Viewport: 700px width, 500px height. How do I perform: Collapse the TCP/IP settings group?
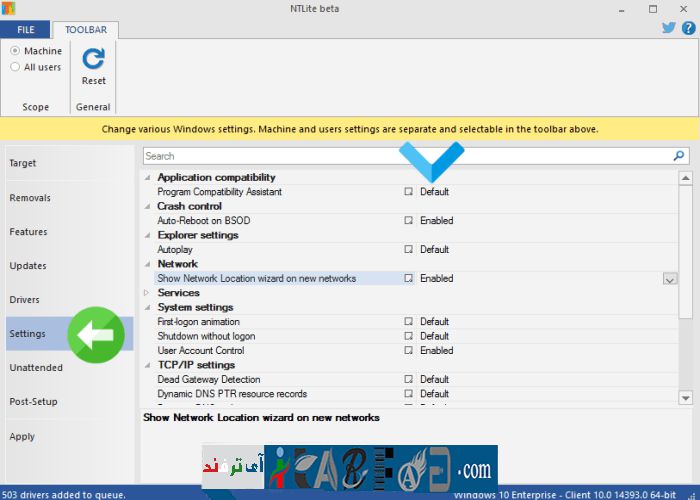[148, 365]
